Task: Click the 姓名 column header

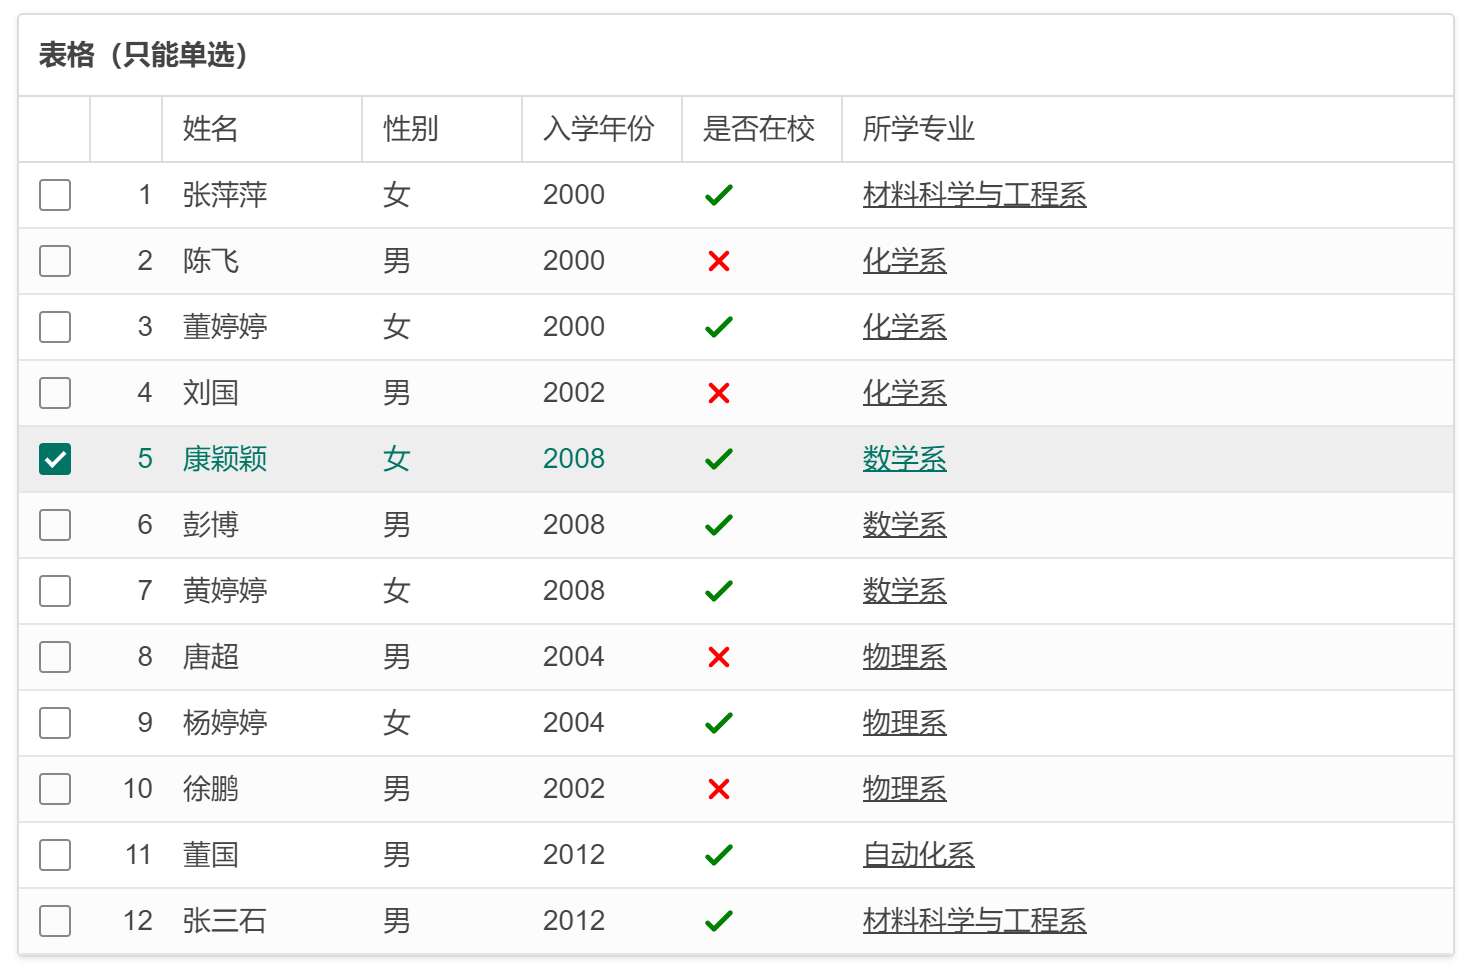Action: point(262,129)
